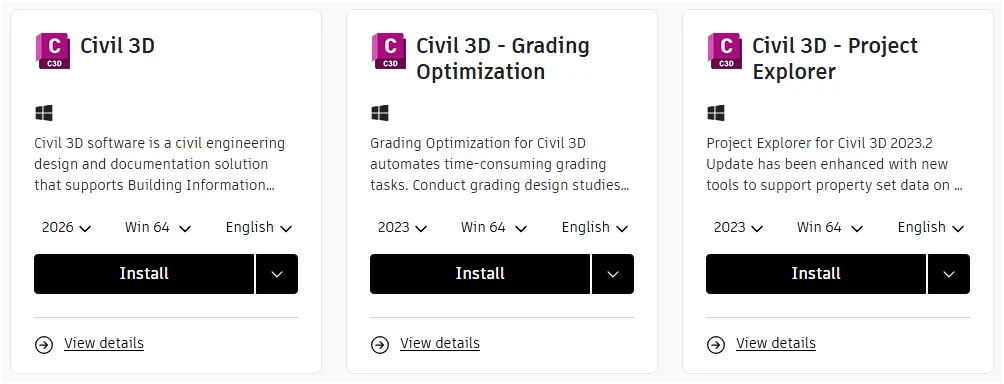Open View details link for Civil 3D
1004x384 pixels.
(104, 343)
